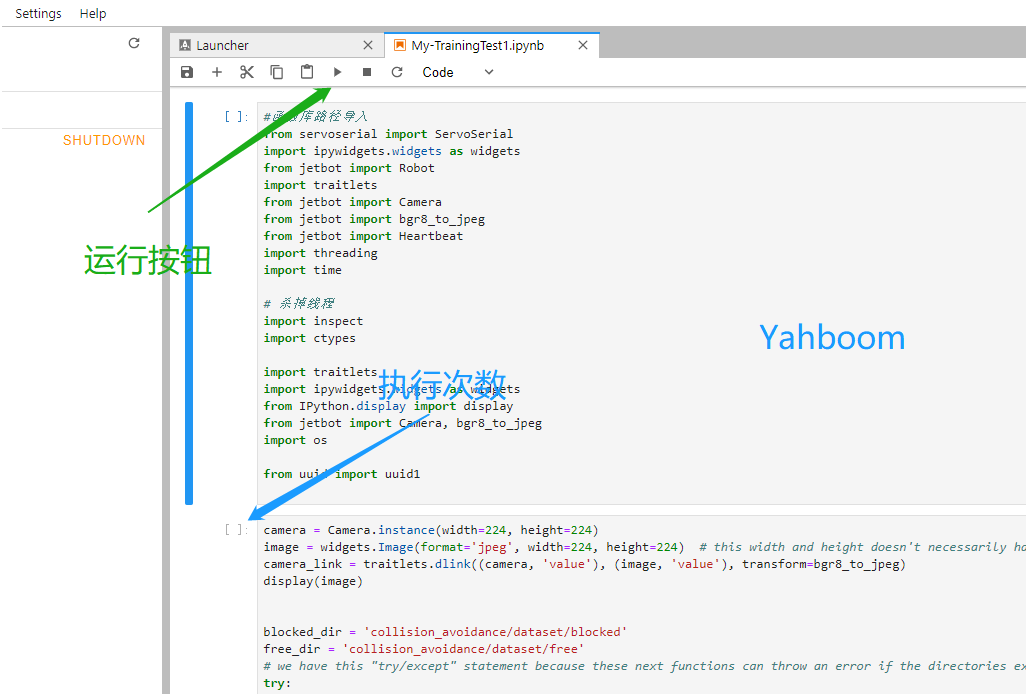Click the 'import os' code line

295,440
